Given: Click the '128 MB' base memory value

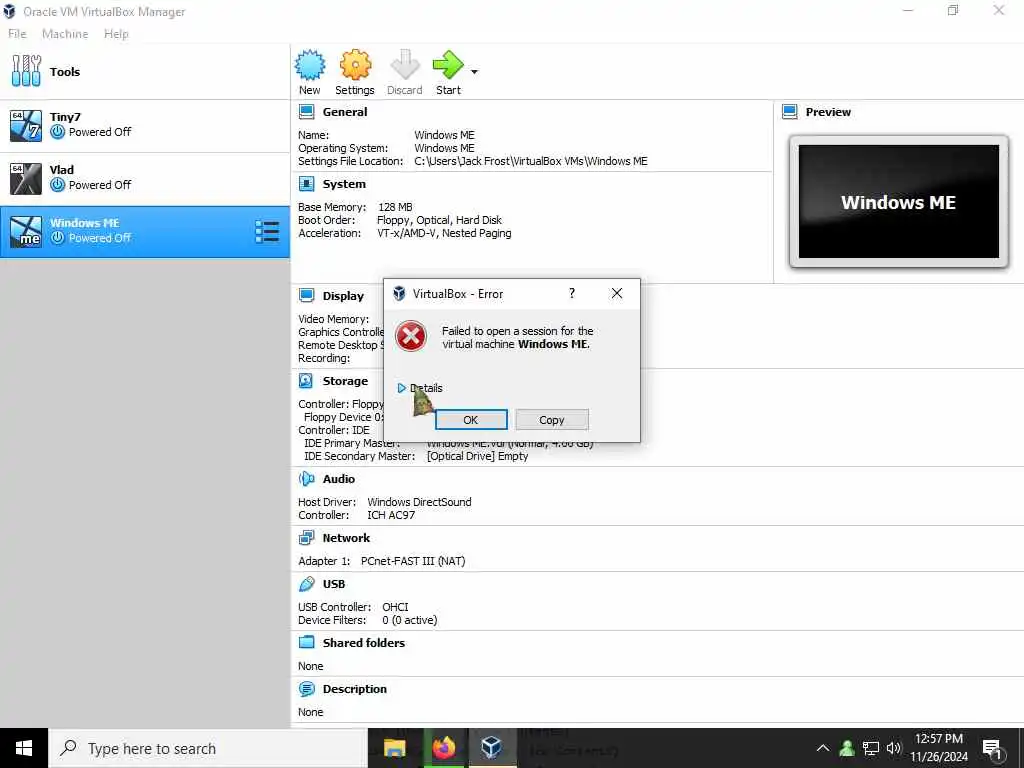Looking at the screenshot, I should click(x=395, y=207).
